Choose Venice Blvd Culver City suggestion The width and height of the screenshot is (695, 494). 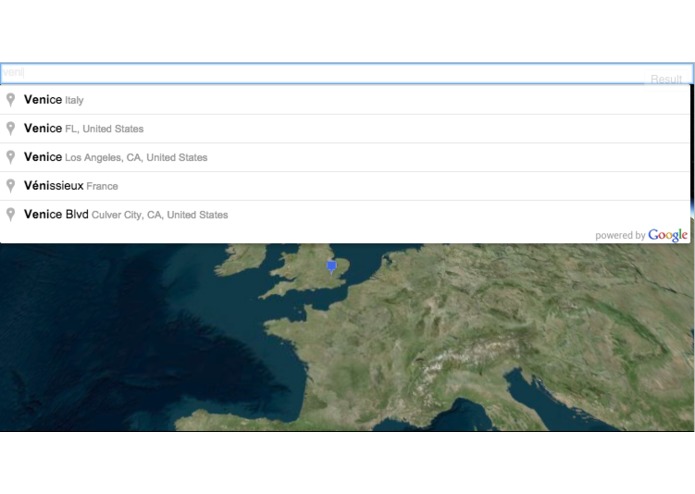click(x=345, y=215)
